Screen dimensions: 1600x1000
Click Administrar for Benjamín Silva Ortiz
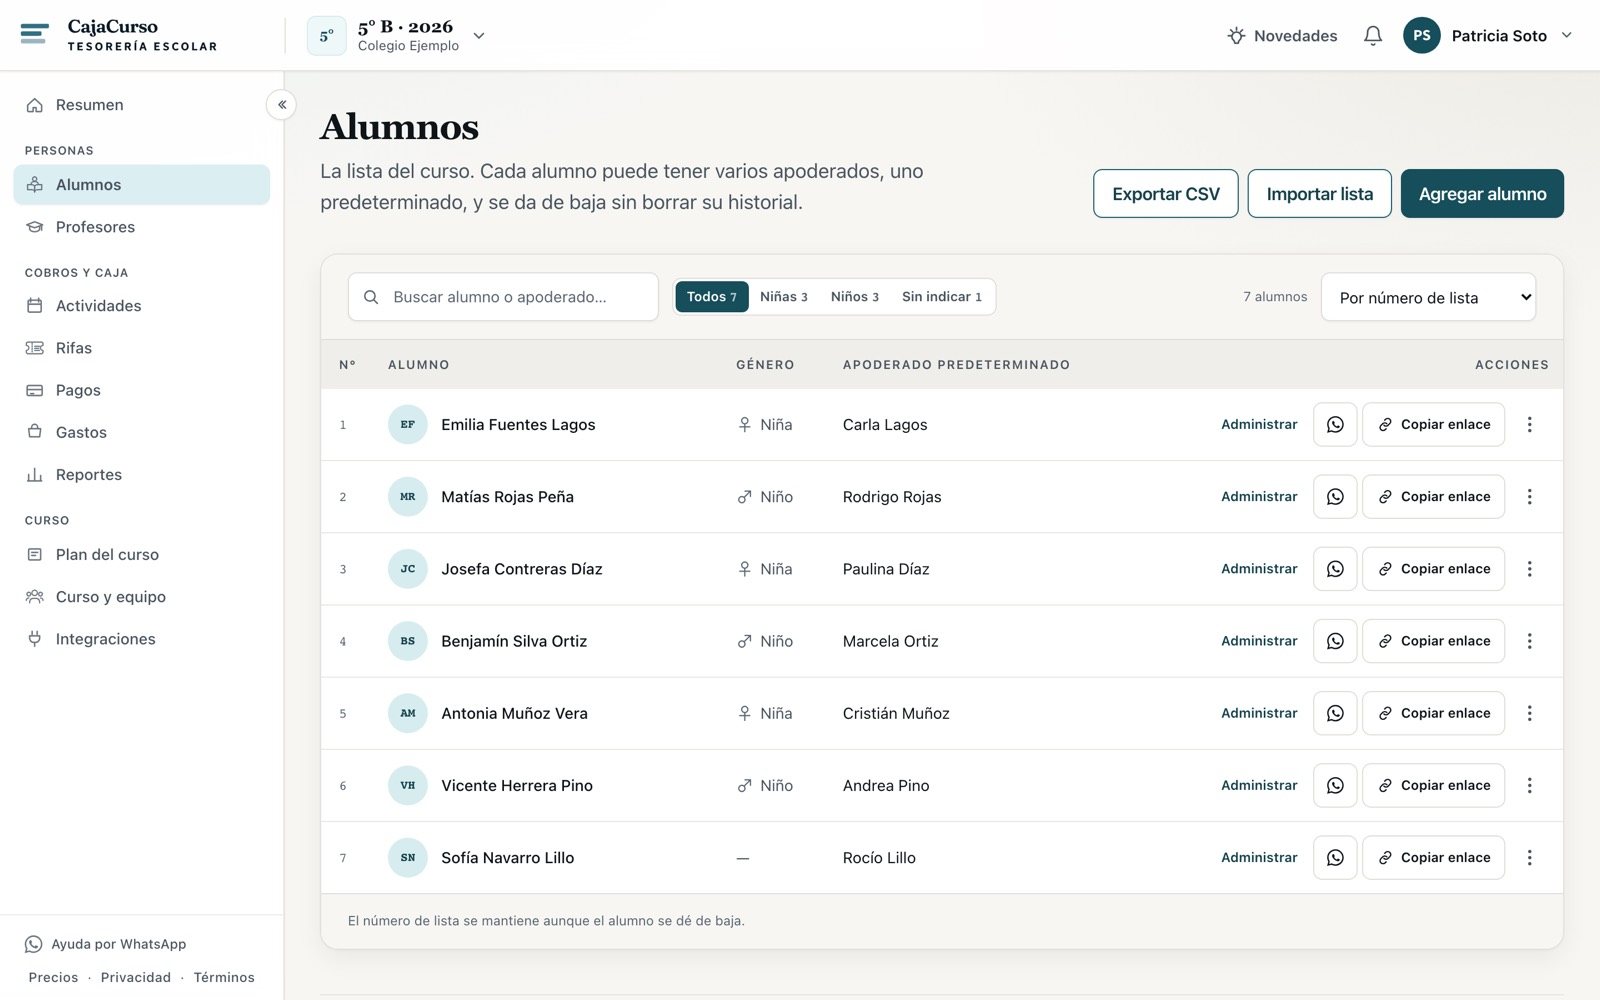[x=1259, y=641]
